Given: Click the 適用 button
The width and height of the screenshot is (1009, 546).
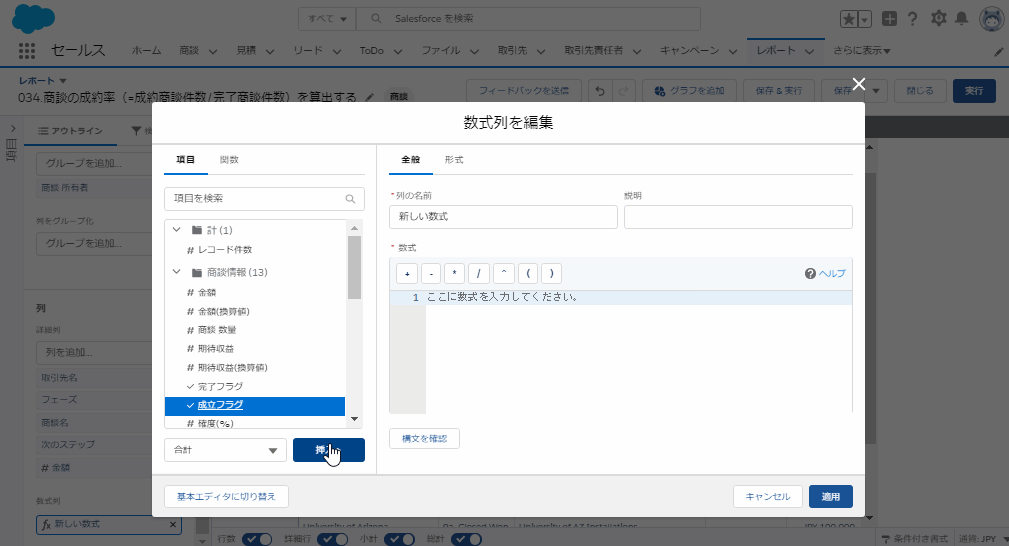Looking at the screenshot, I should point(831,496).
